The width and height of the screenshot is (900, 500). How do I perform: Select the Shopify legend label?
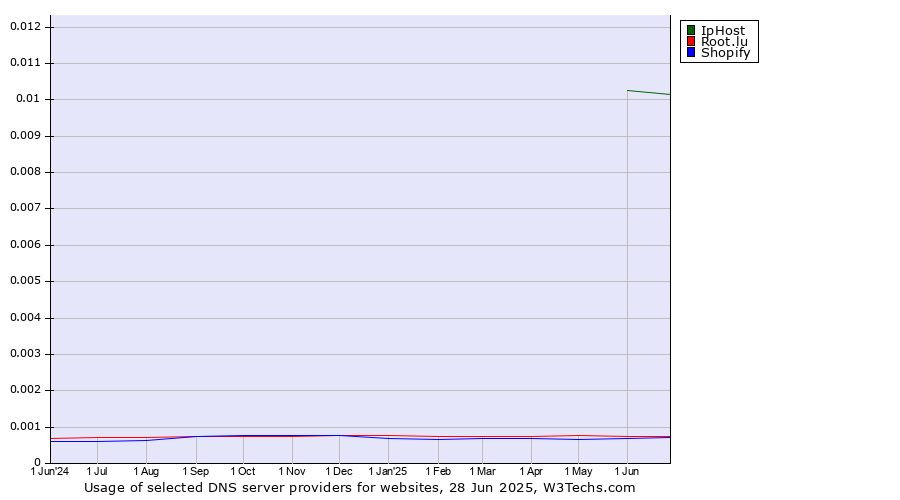pyautogui.click(x=726, y=53)
